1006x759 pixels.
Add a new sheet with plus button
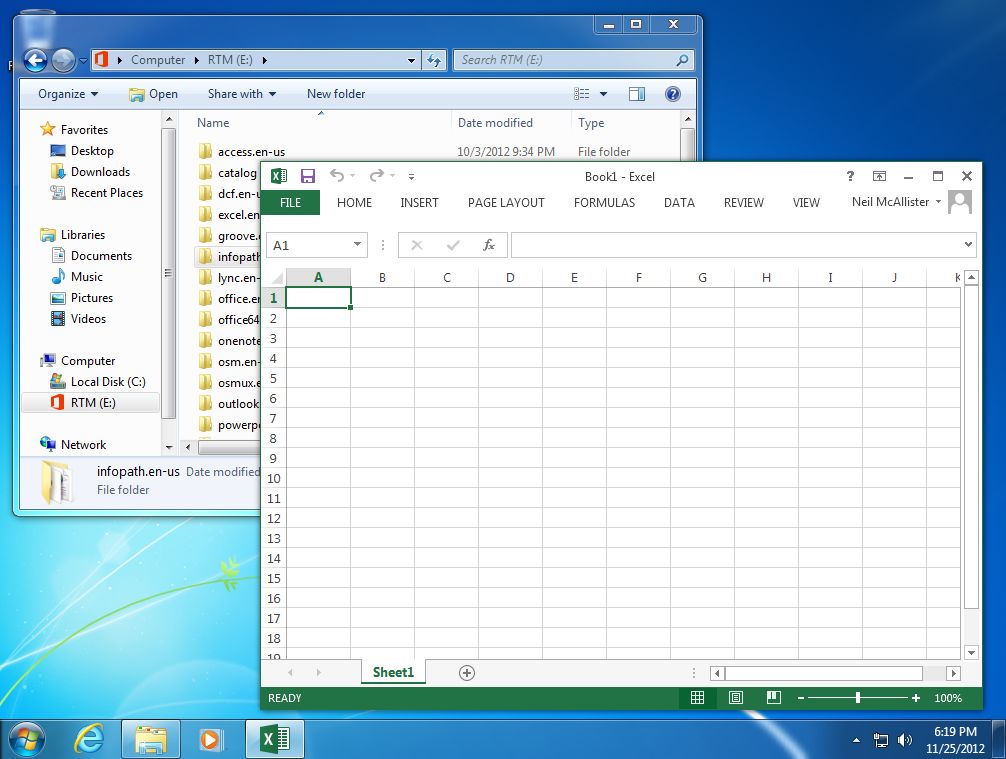466,673
